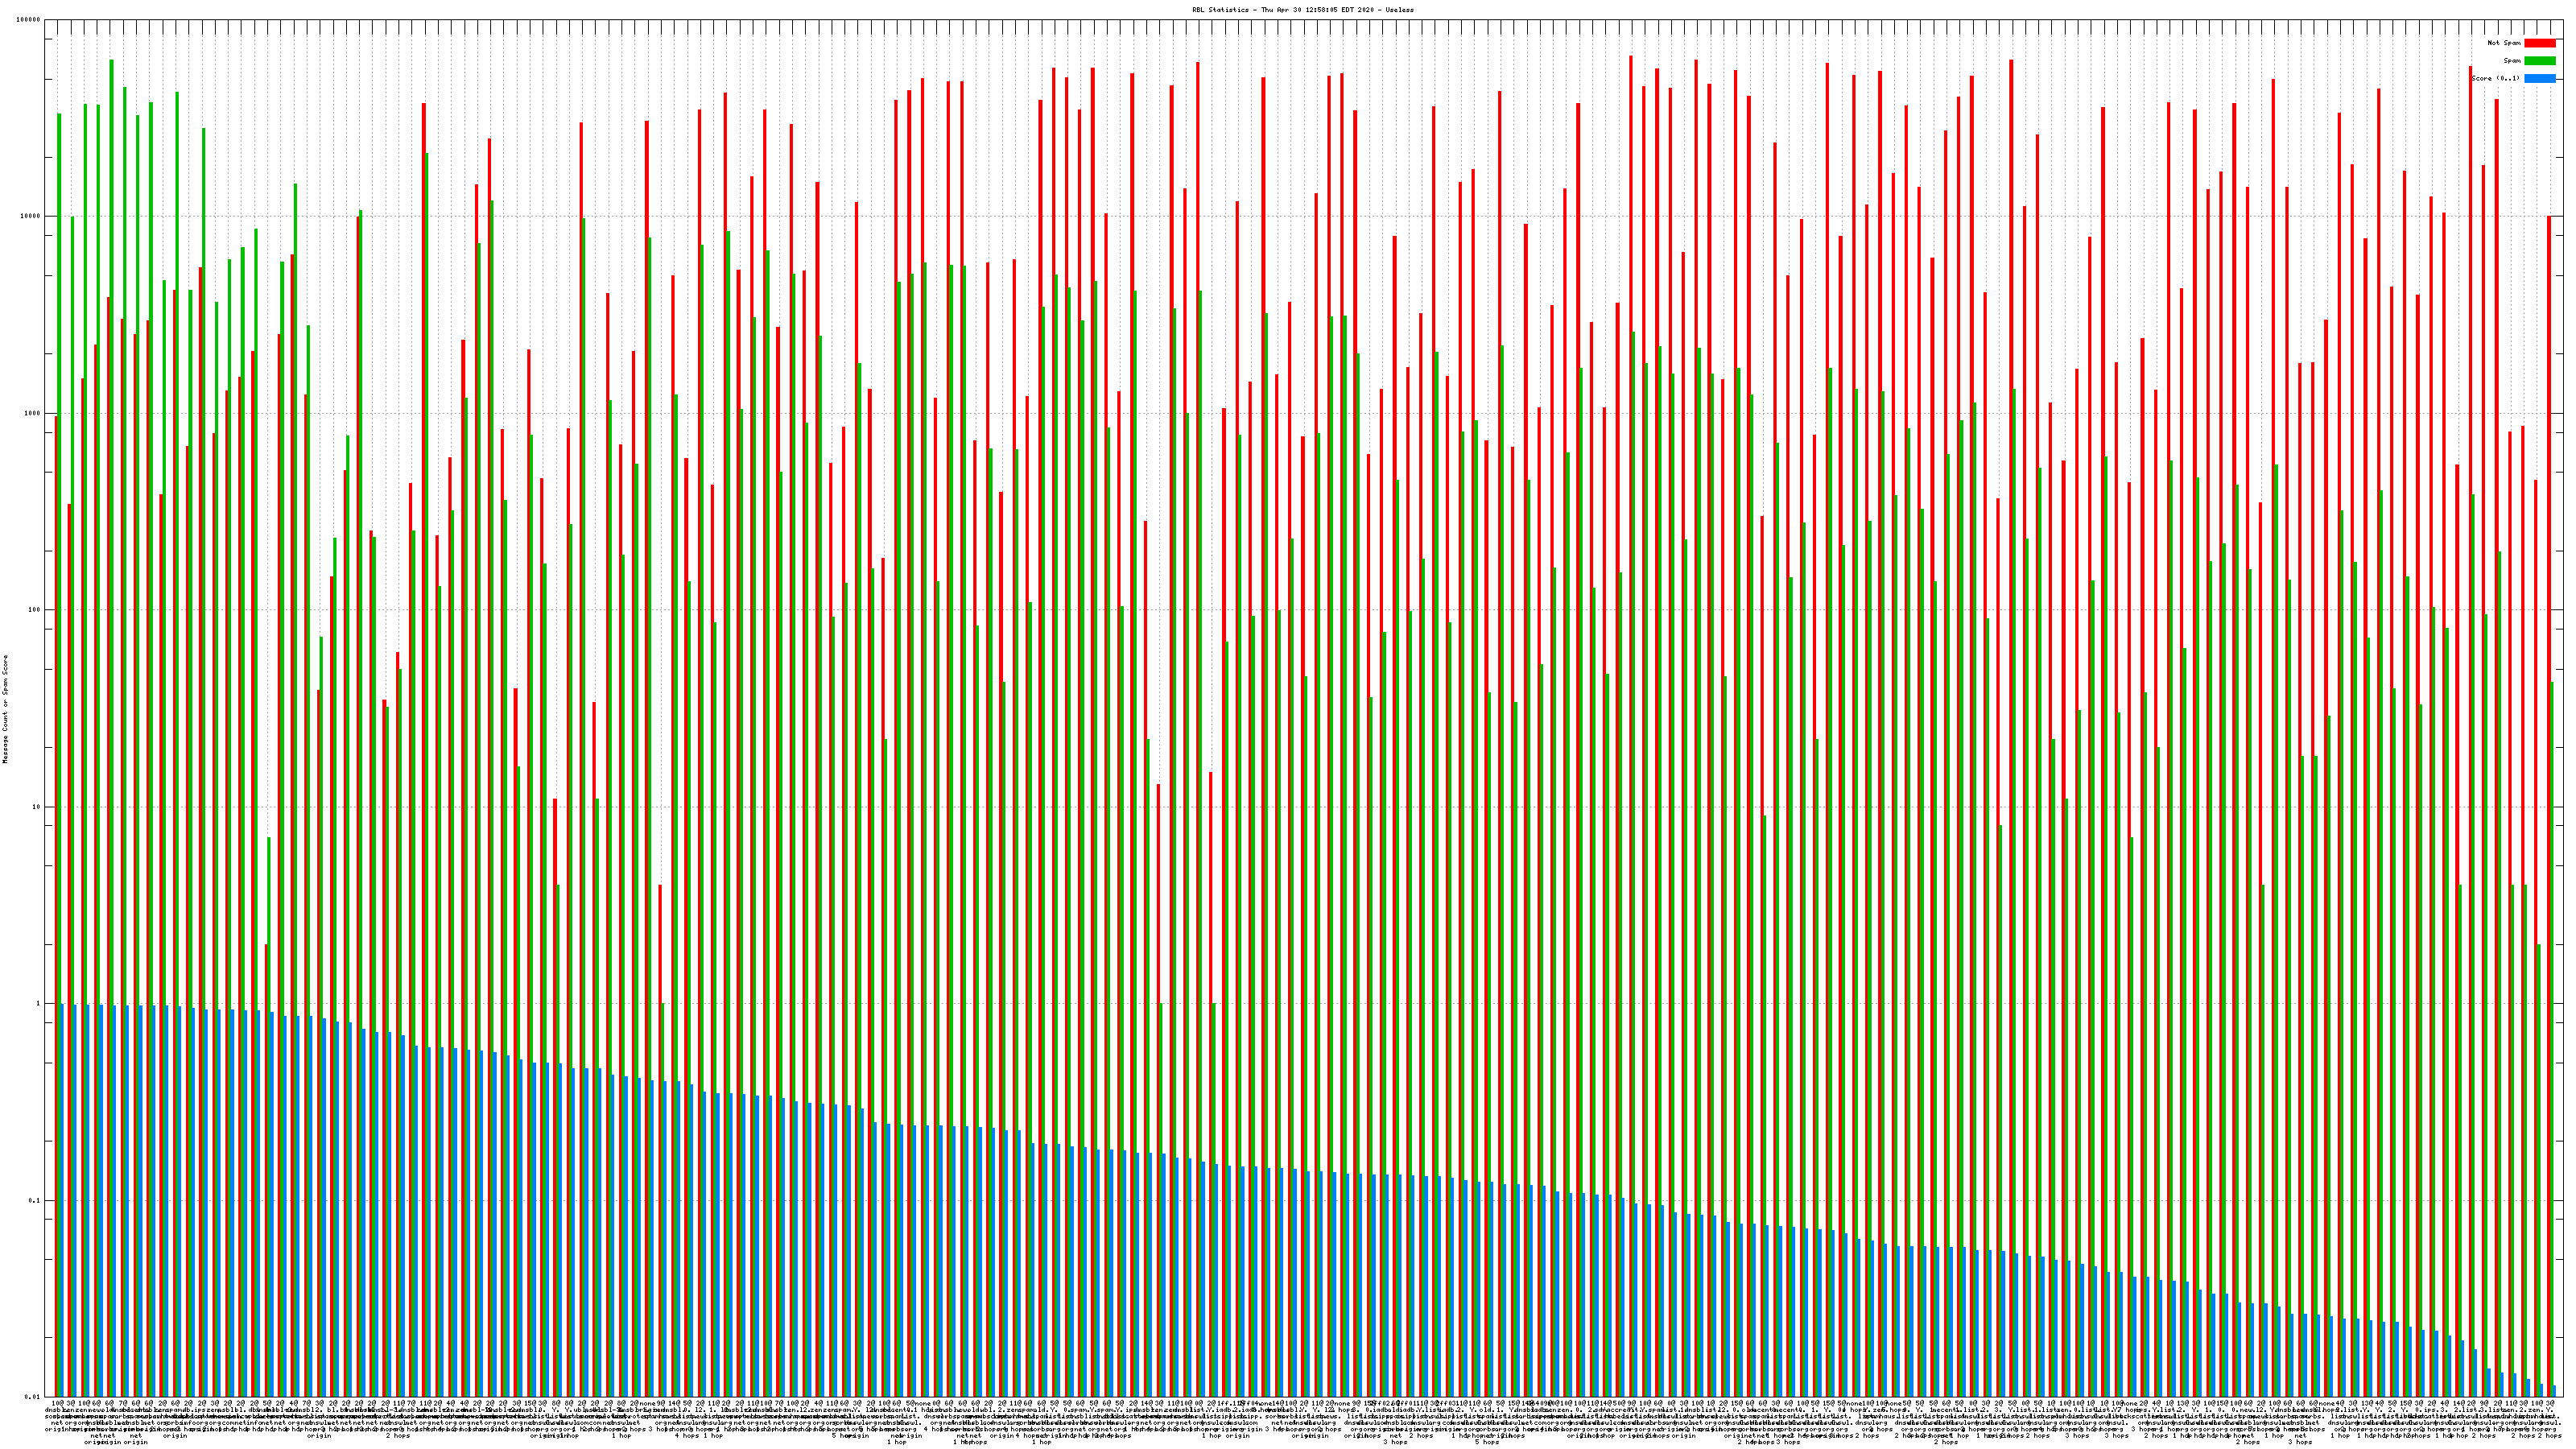Image resolution: width=2576 pixels, height=1449 pixels.
Task: Select the 'Spam' legend label text
Action: tap(2512, 61)
